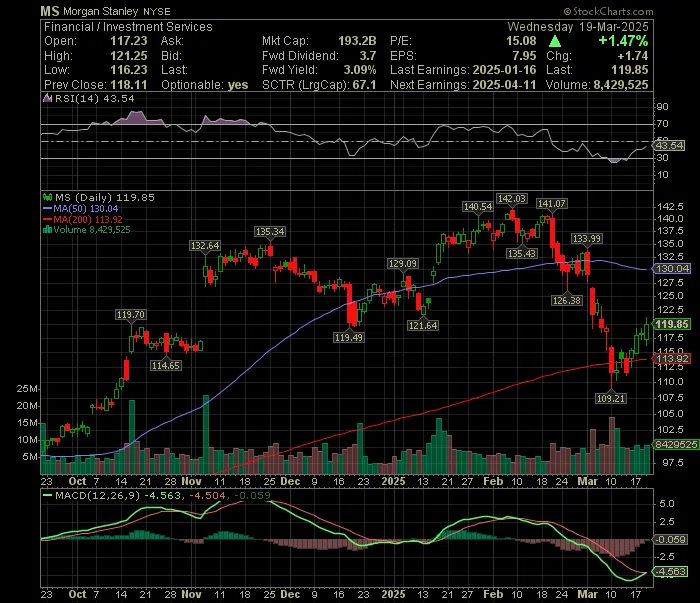Click the Mkt Cap value 193.2B
Screen dimensions: 700x603
357,41
